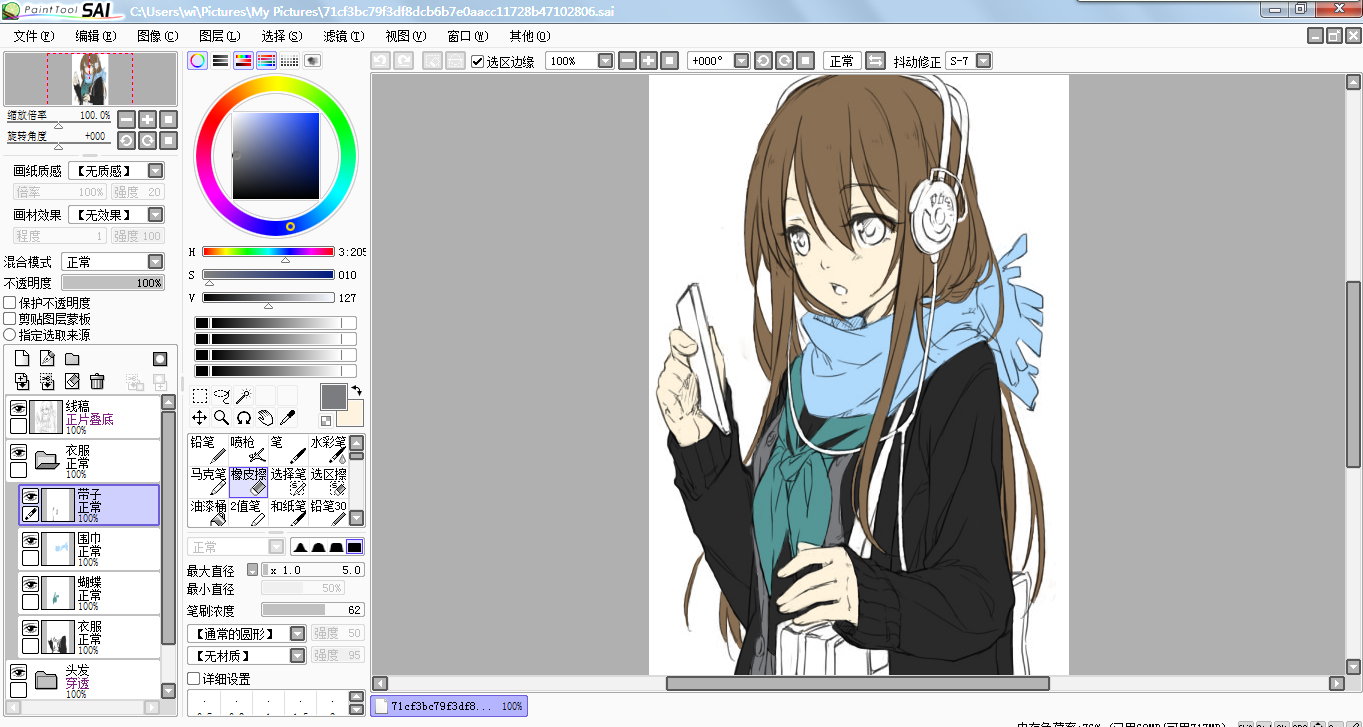Open the 抖动修正 S-7 dropdown
1363x727 pixels.
pos(969,61)
